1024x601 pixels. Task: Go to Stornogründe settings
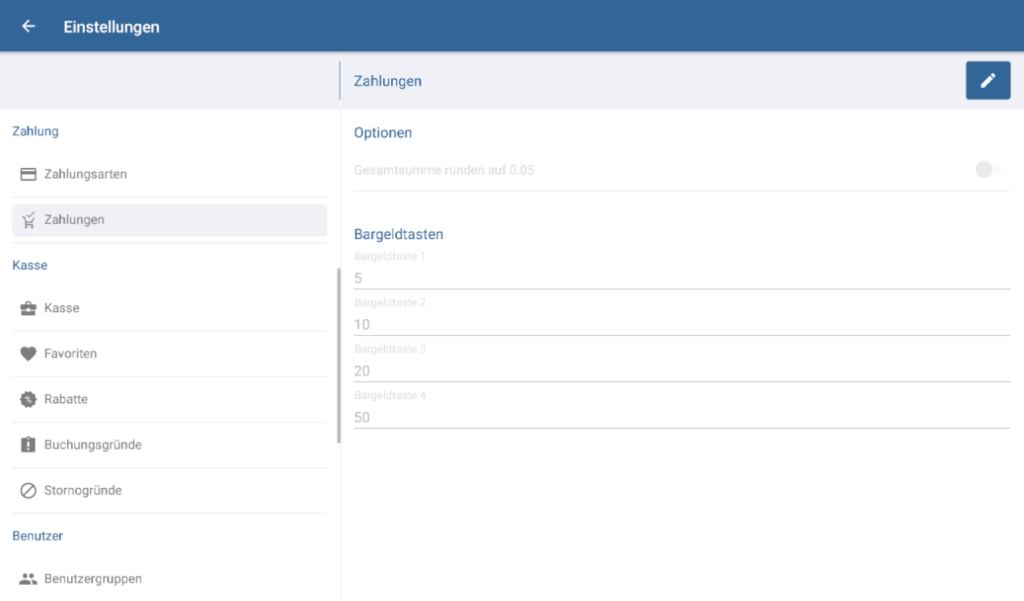point(83,491)
